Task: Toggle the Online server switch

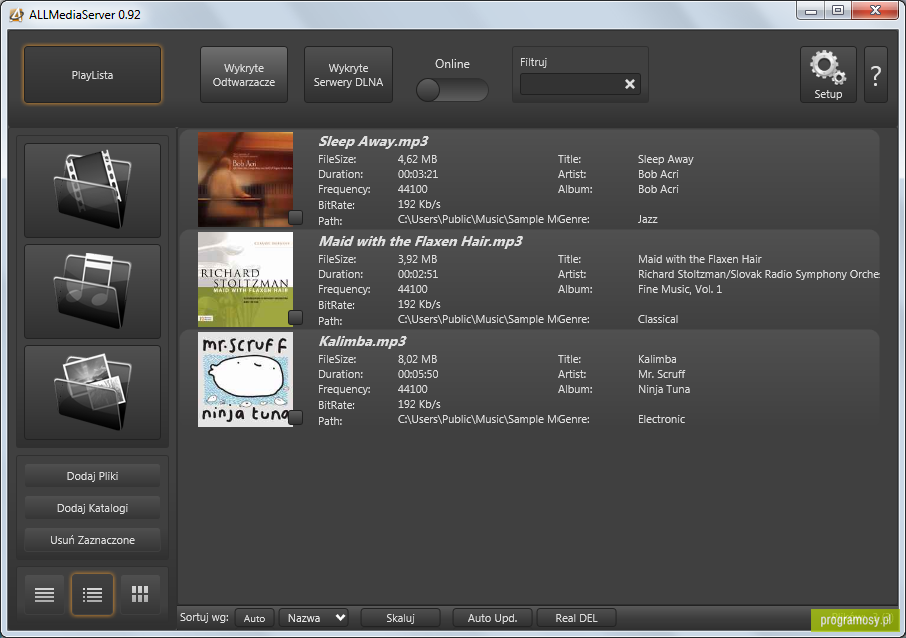Action: [x=452, y=90]
